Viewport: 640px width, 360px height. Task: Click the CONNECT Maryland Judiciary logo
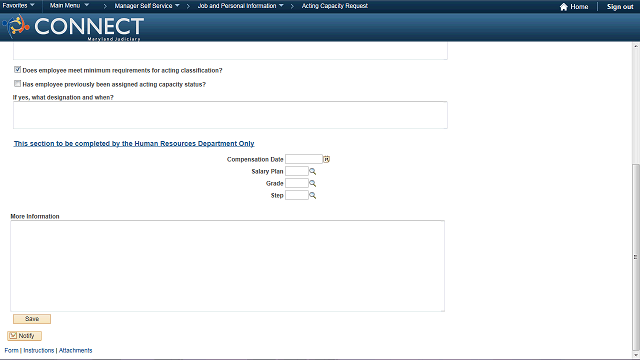tap(73, 27)
